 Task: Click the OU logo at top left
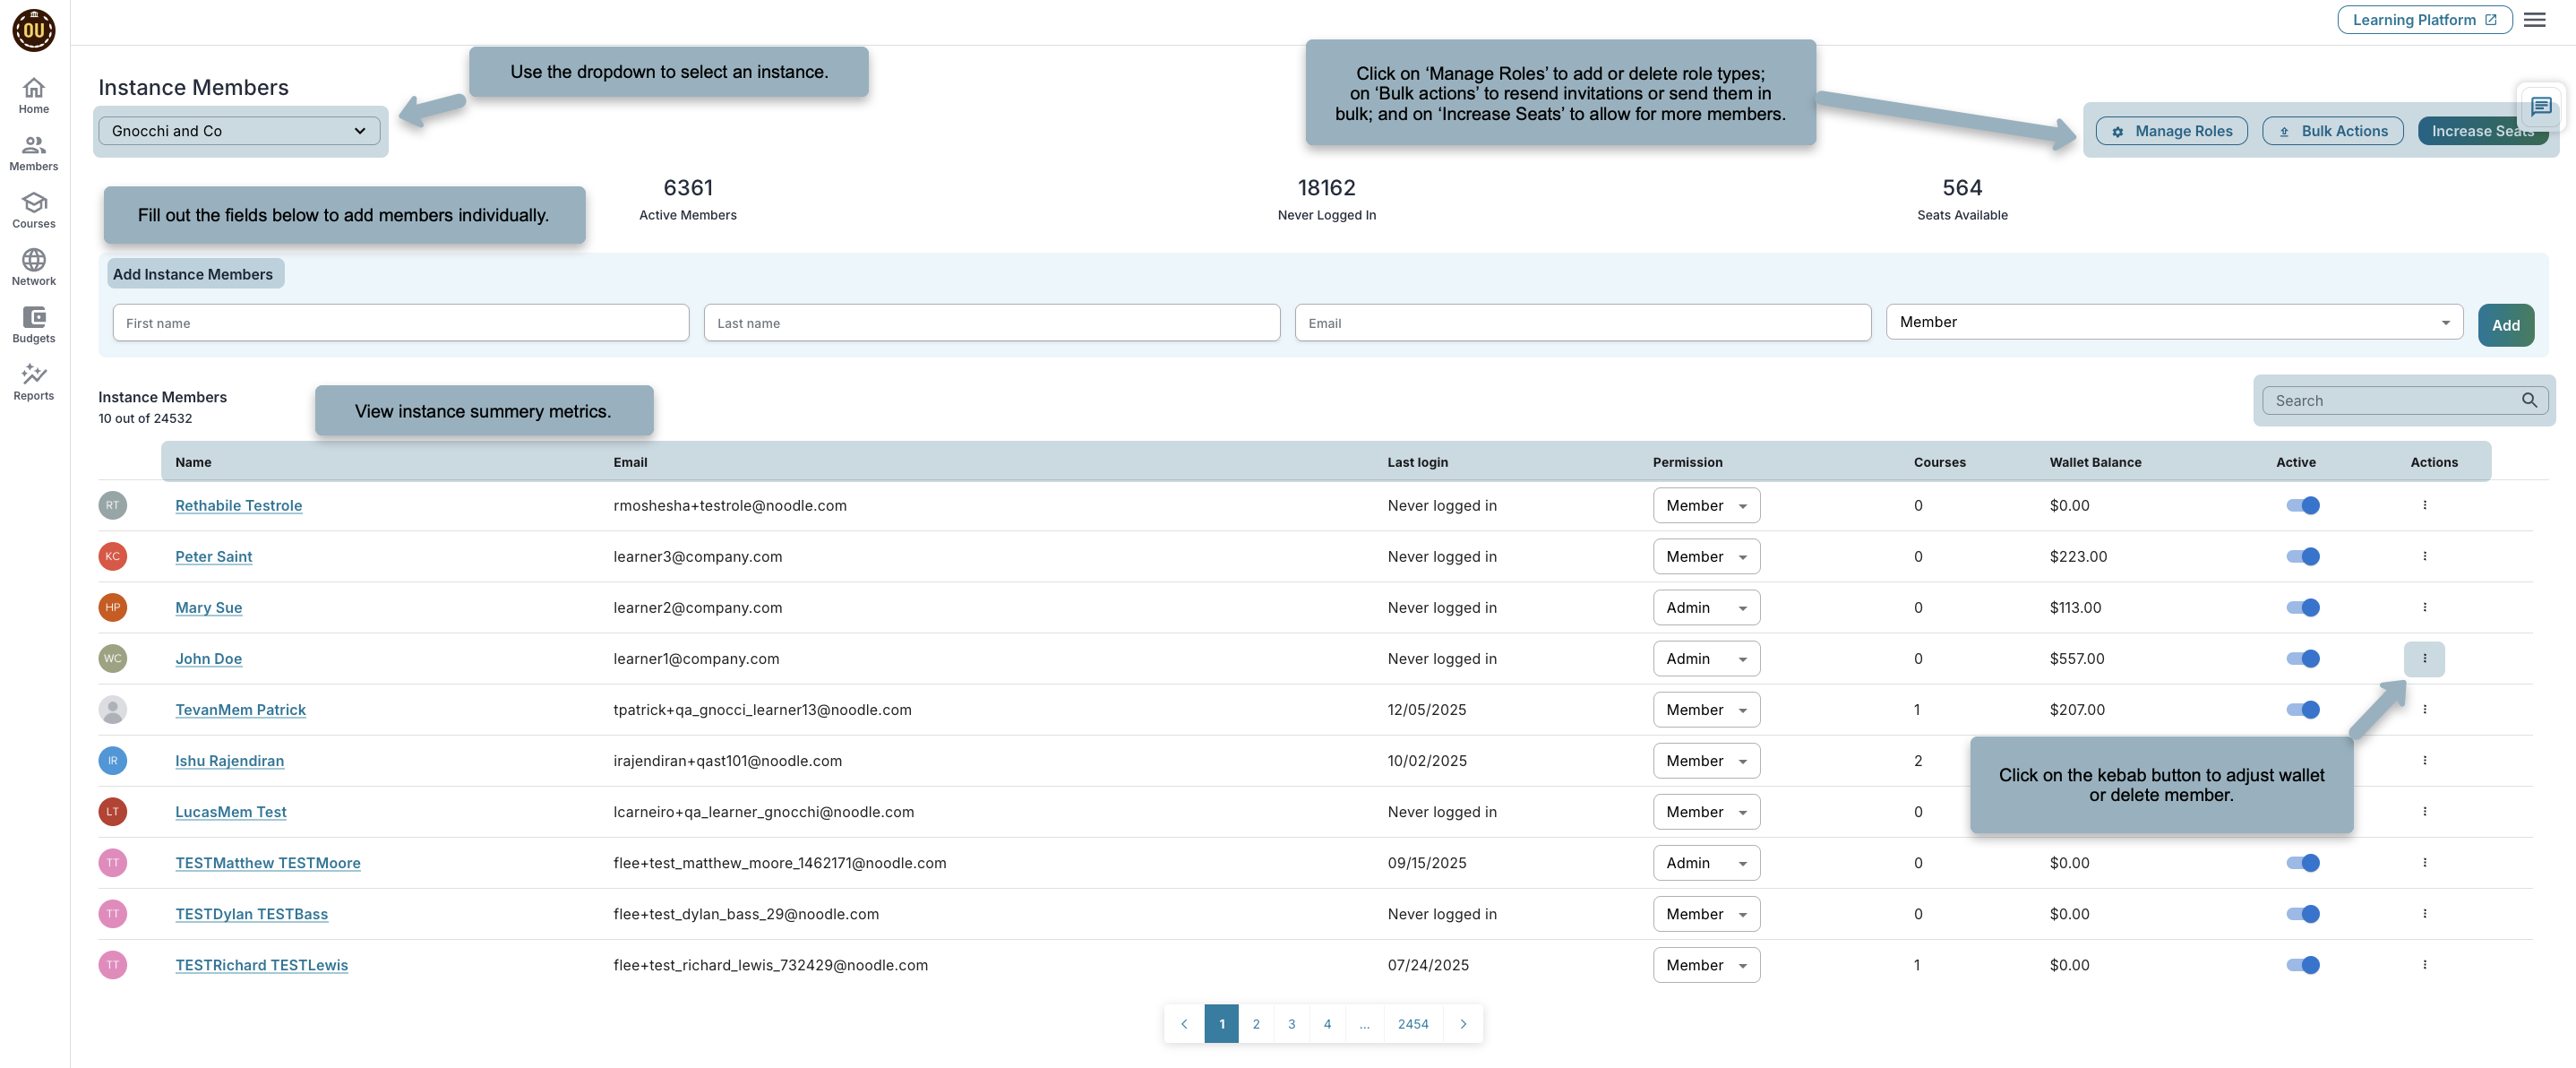click(x=34, y=30)
